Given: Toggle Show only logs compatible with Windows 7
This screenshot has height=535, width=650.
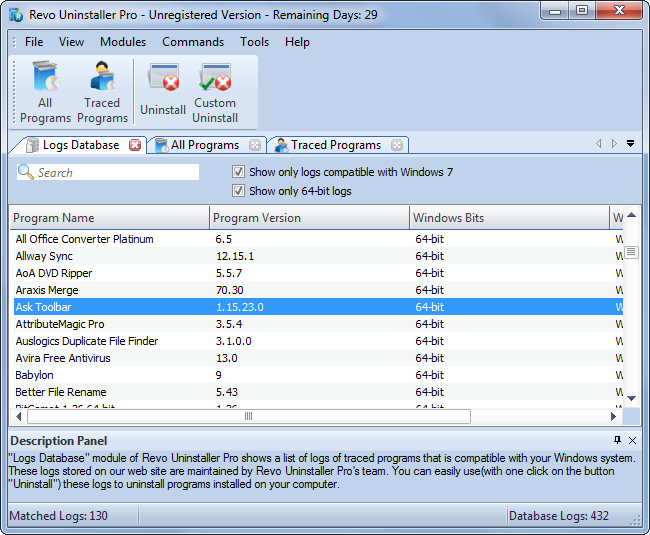Looking at the screenshot, I should click(238, 172).
